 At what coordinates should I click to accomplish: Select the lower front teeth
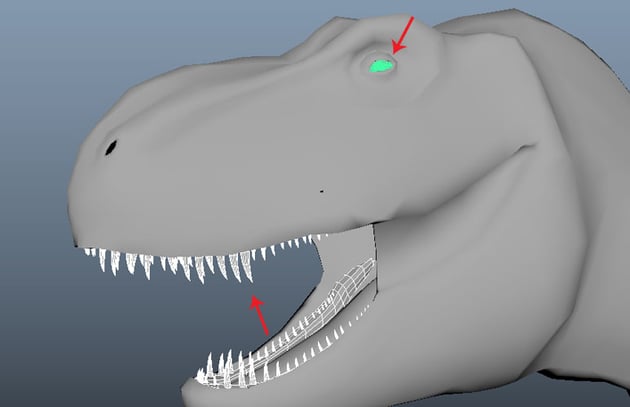click(x=227, y=370)
